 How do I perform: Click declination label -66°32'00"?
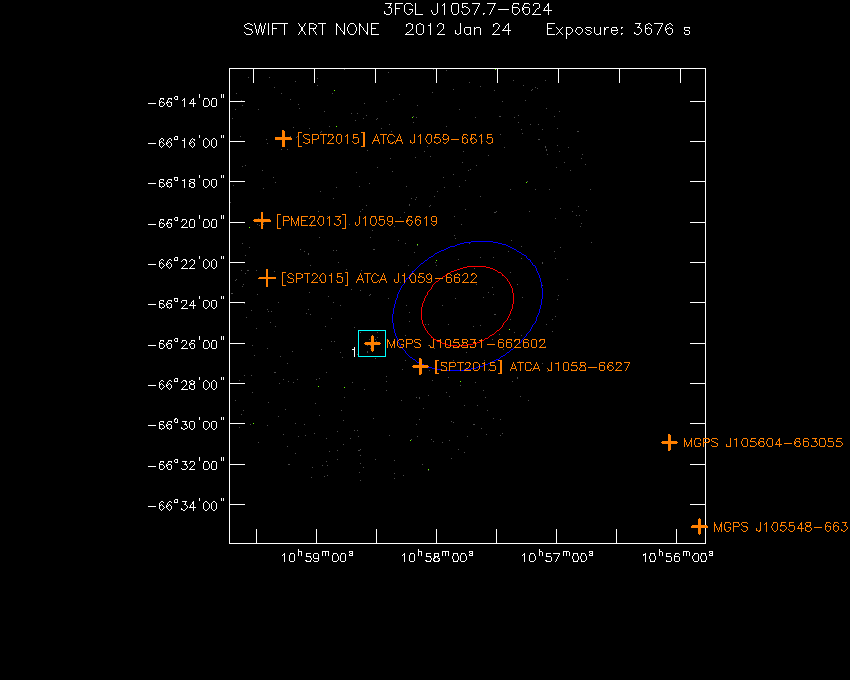(x=186, y=465)
